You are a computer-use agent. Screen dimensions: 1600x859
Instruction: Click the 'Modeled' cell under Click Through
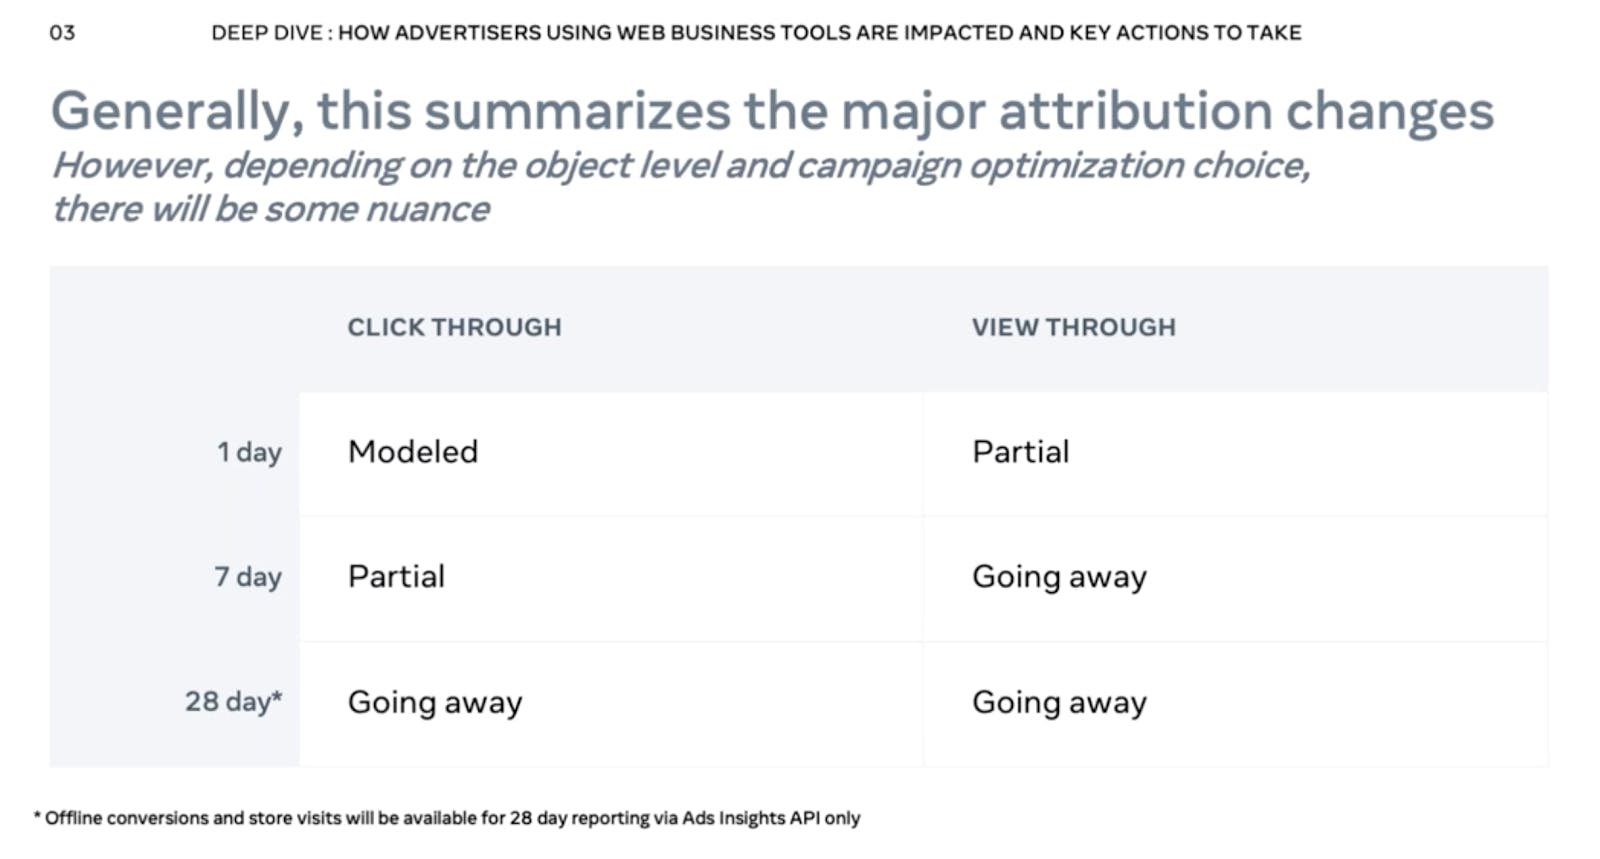coord(413,452)
